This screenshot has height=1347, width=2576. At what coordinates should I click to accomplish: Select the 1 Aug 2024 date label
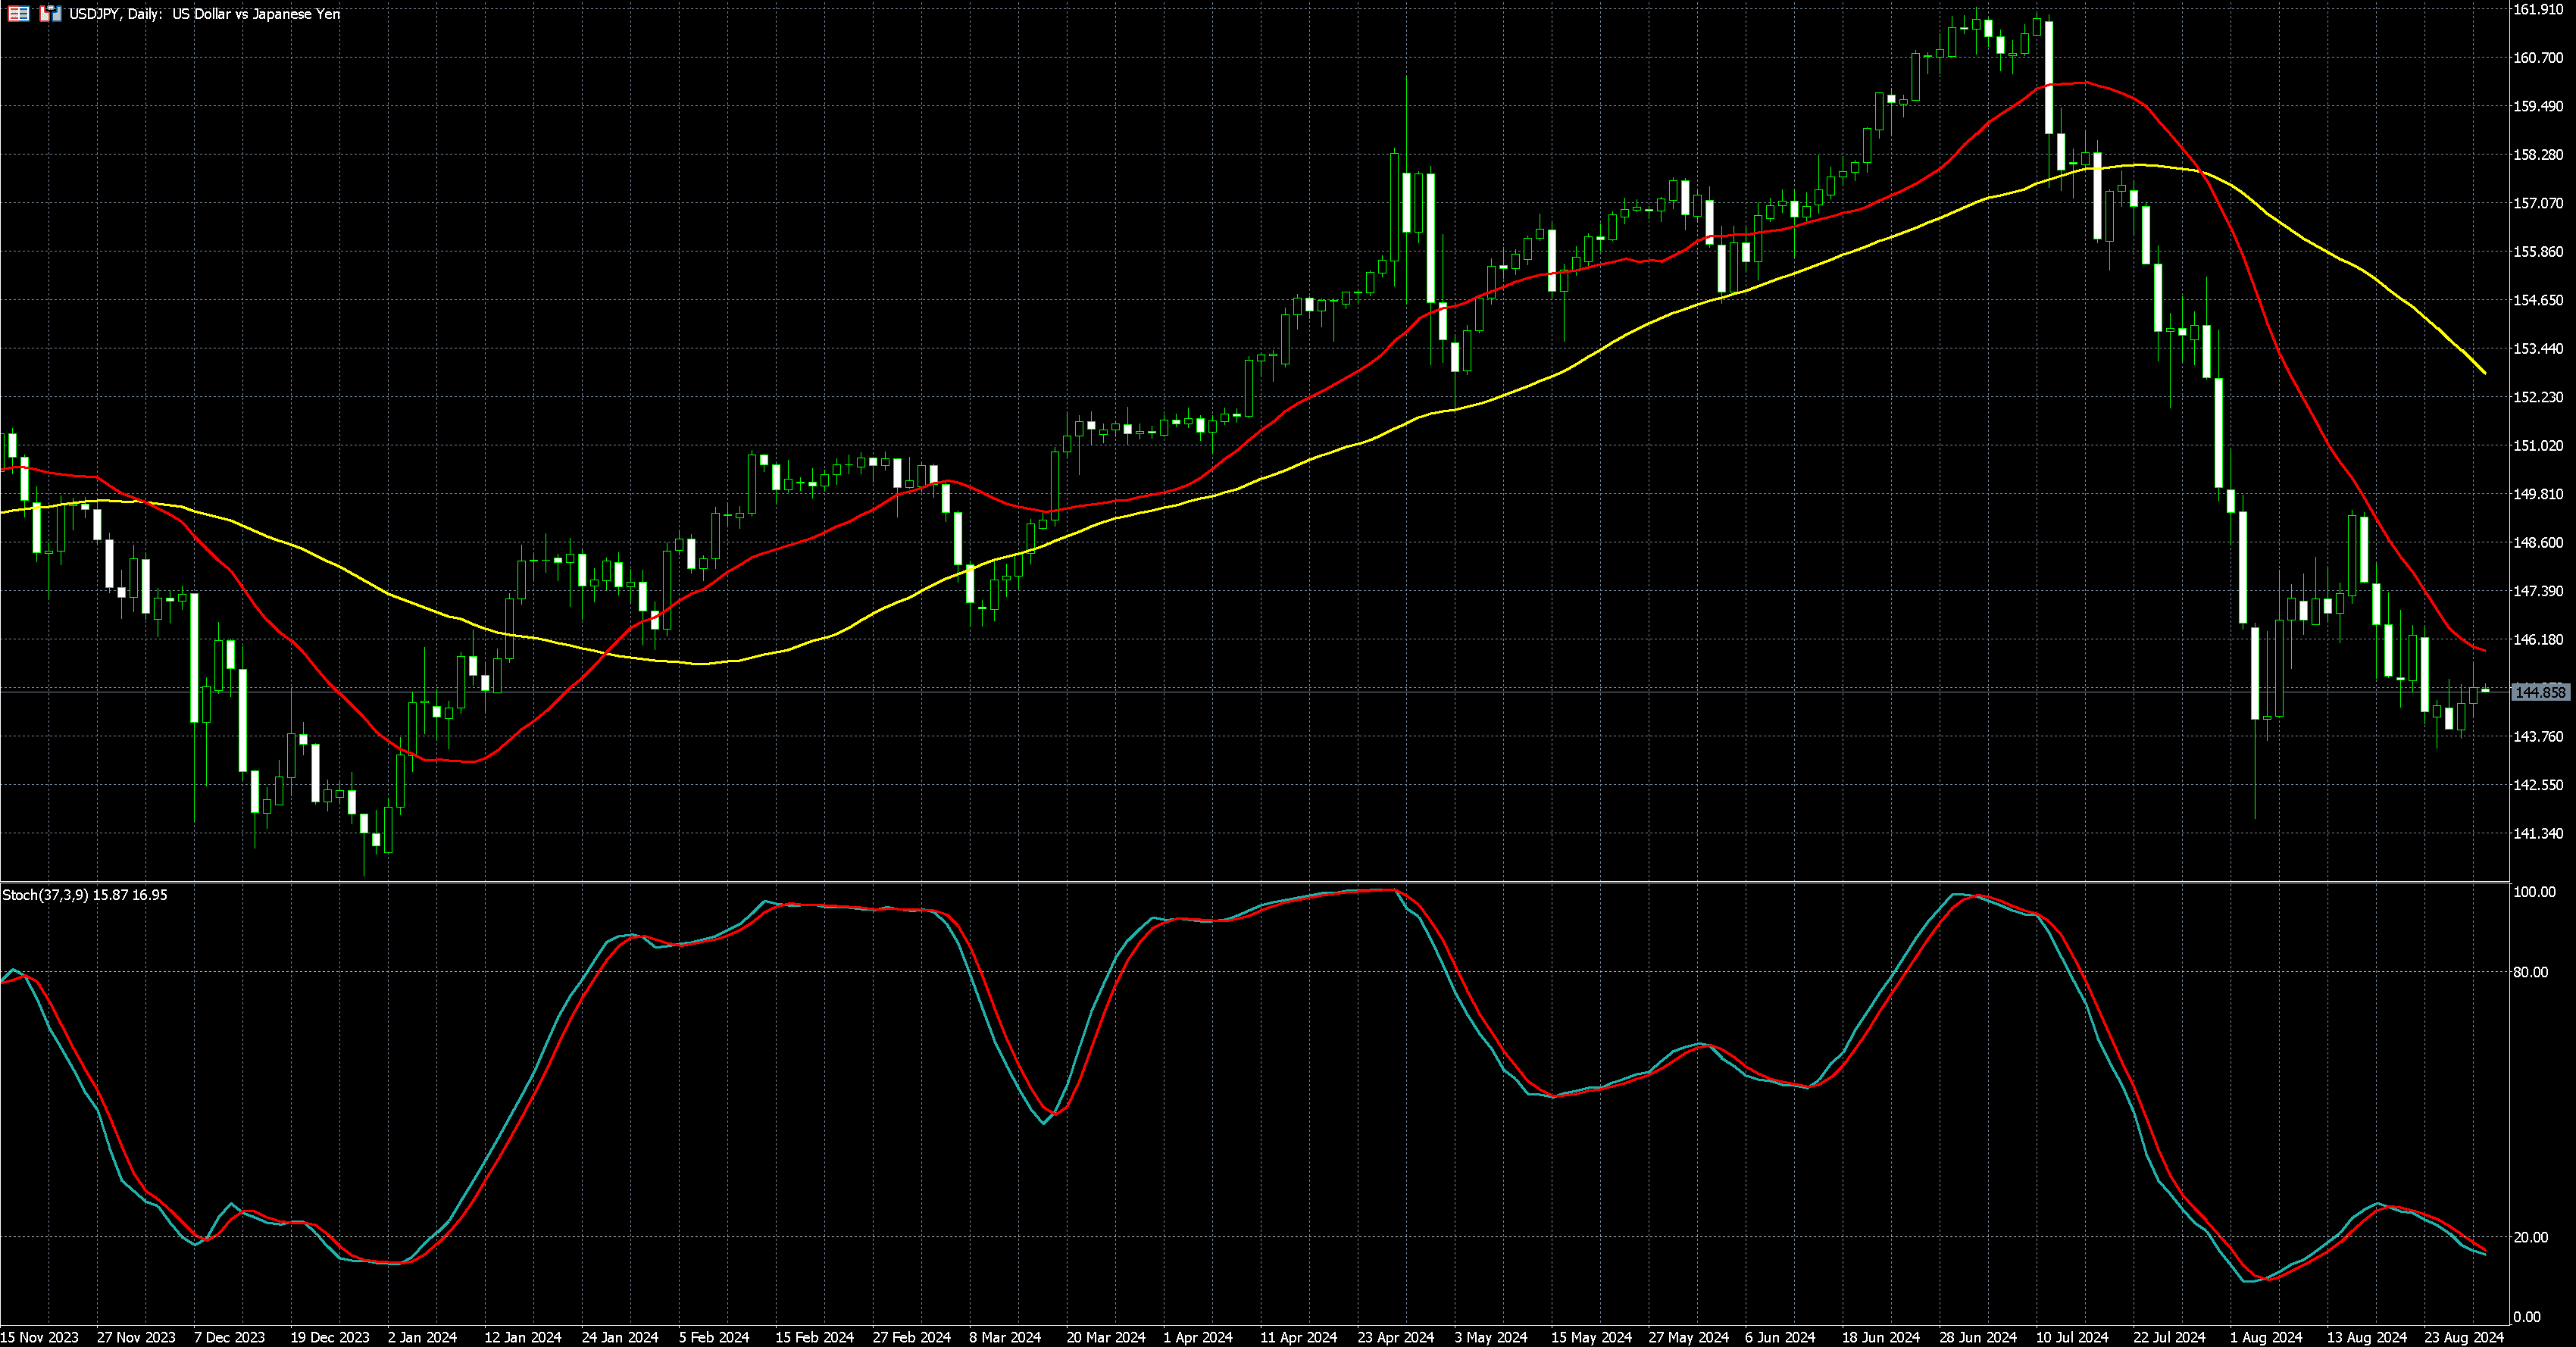[2266, 1337]
